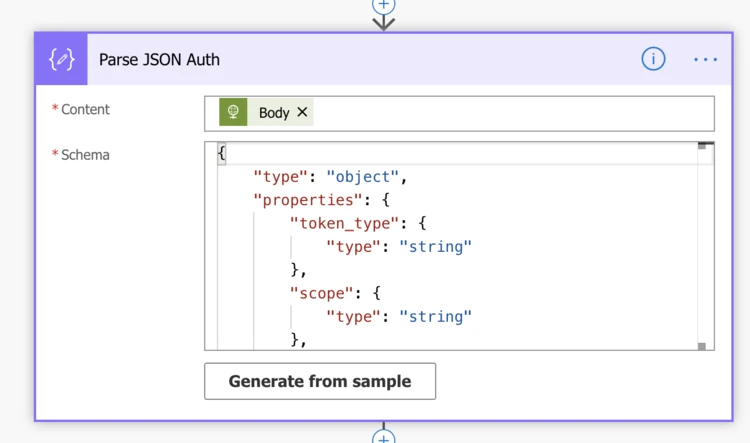Image resolution: width=750 pixels, height=443 pixels.
Task: Click the top marker of the Schema scrollbar
Action: (x=702, y=146)
